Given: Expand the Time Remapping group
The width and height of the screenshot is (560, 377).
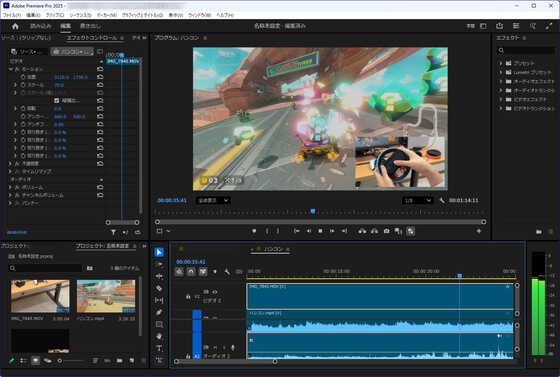Looking at the screenshot, I should pyautogui.click(x=10, y=171).
